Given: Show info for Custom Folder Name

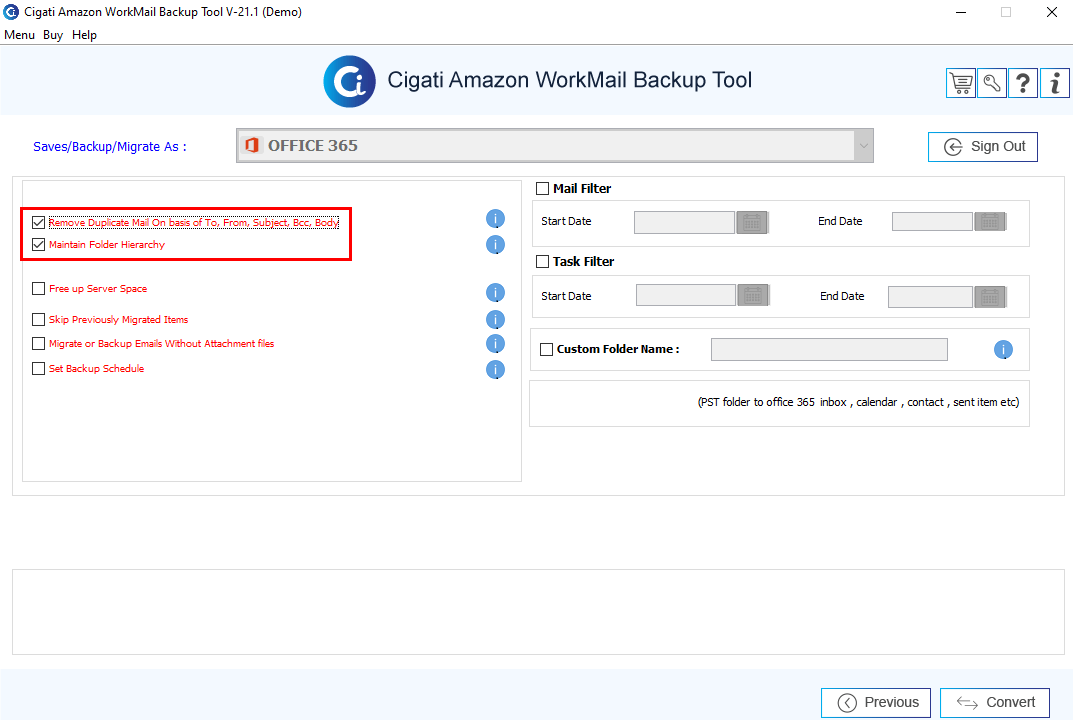Looking at the screenshot, I should 1003,350.
